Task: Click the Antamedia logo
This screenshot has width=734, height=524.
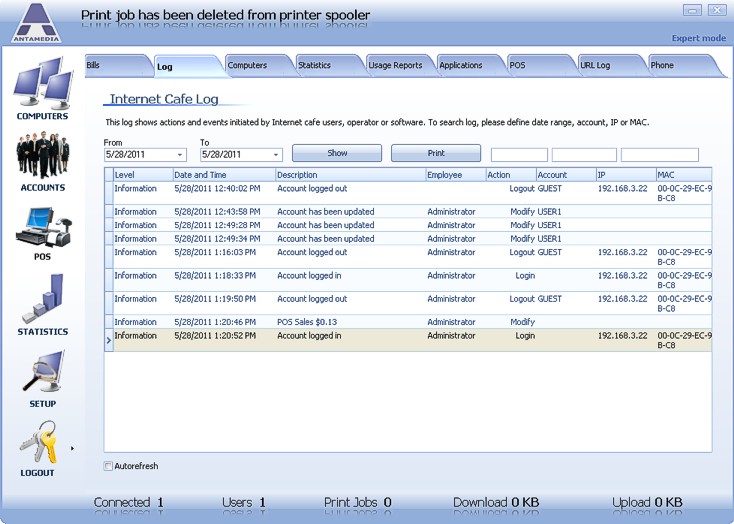Action: click(x=37, y=23)
